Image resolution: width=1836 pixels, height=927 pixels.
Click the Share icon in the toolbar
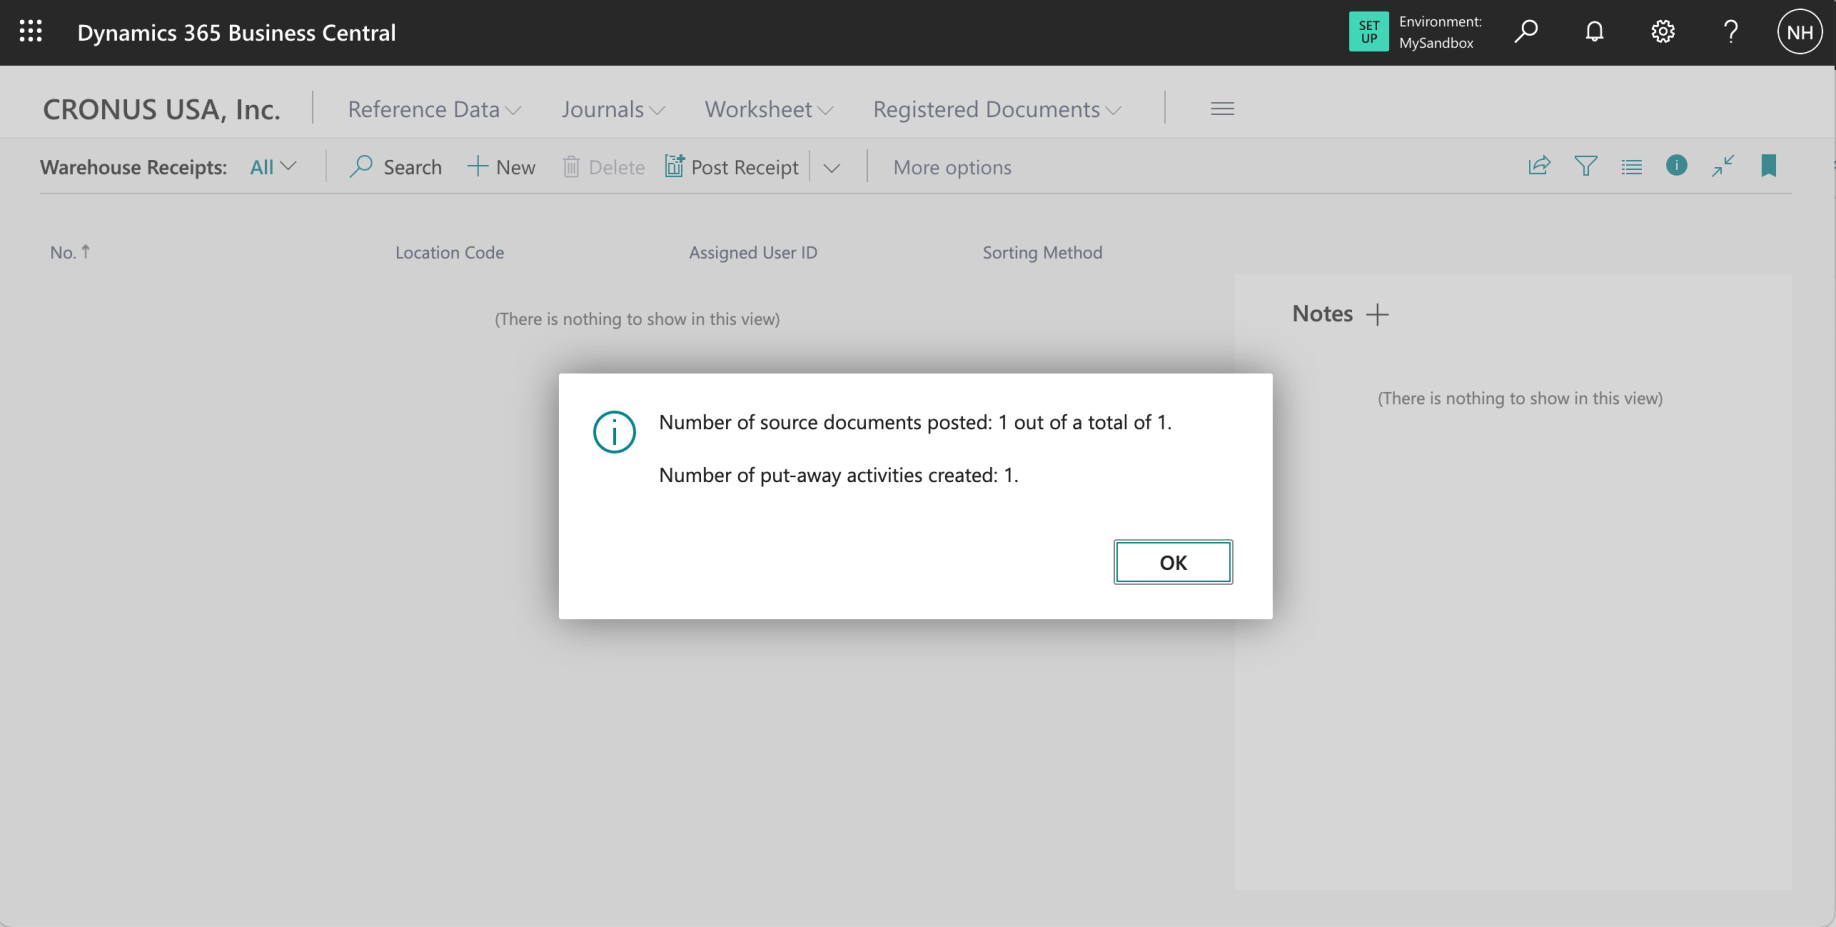pyautogui.click(x=1539, y=166)
